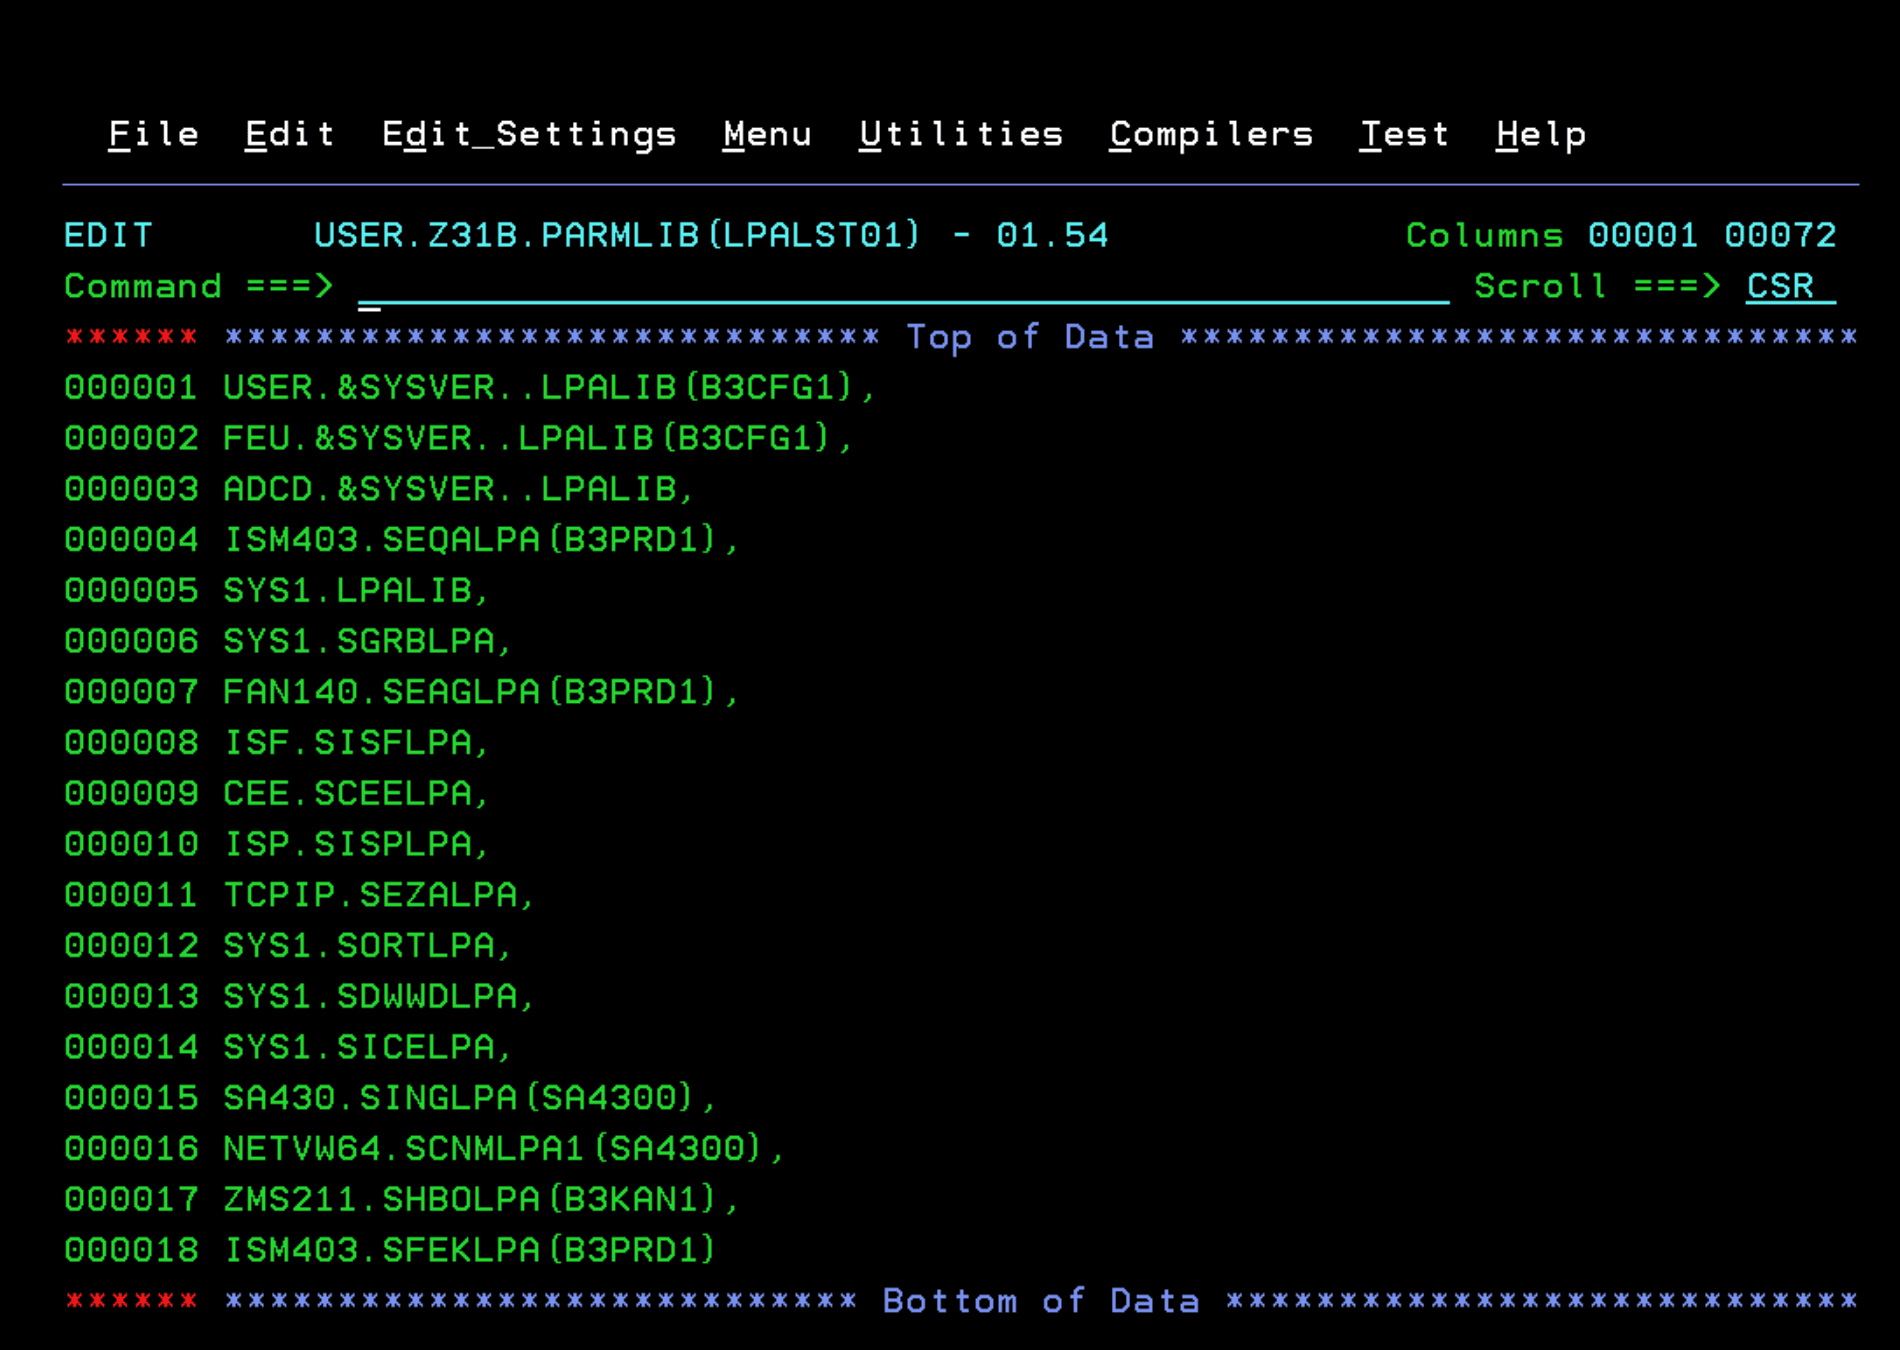
Task: Open the Utilities menu
Action: coord(960,134)
